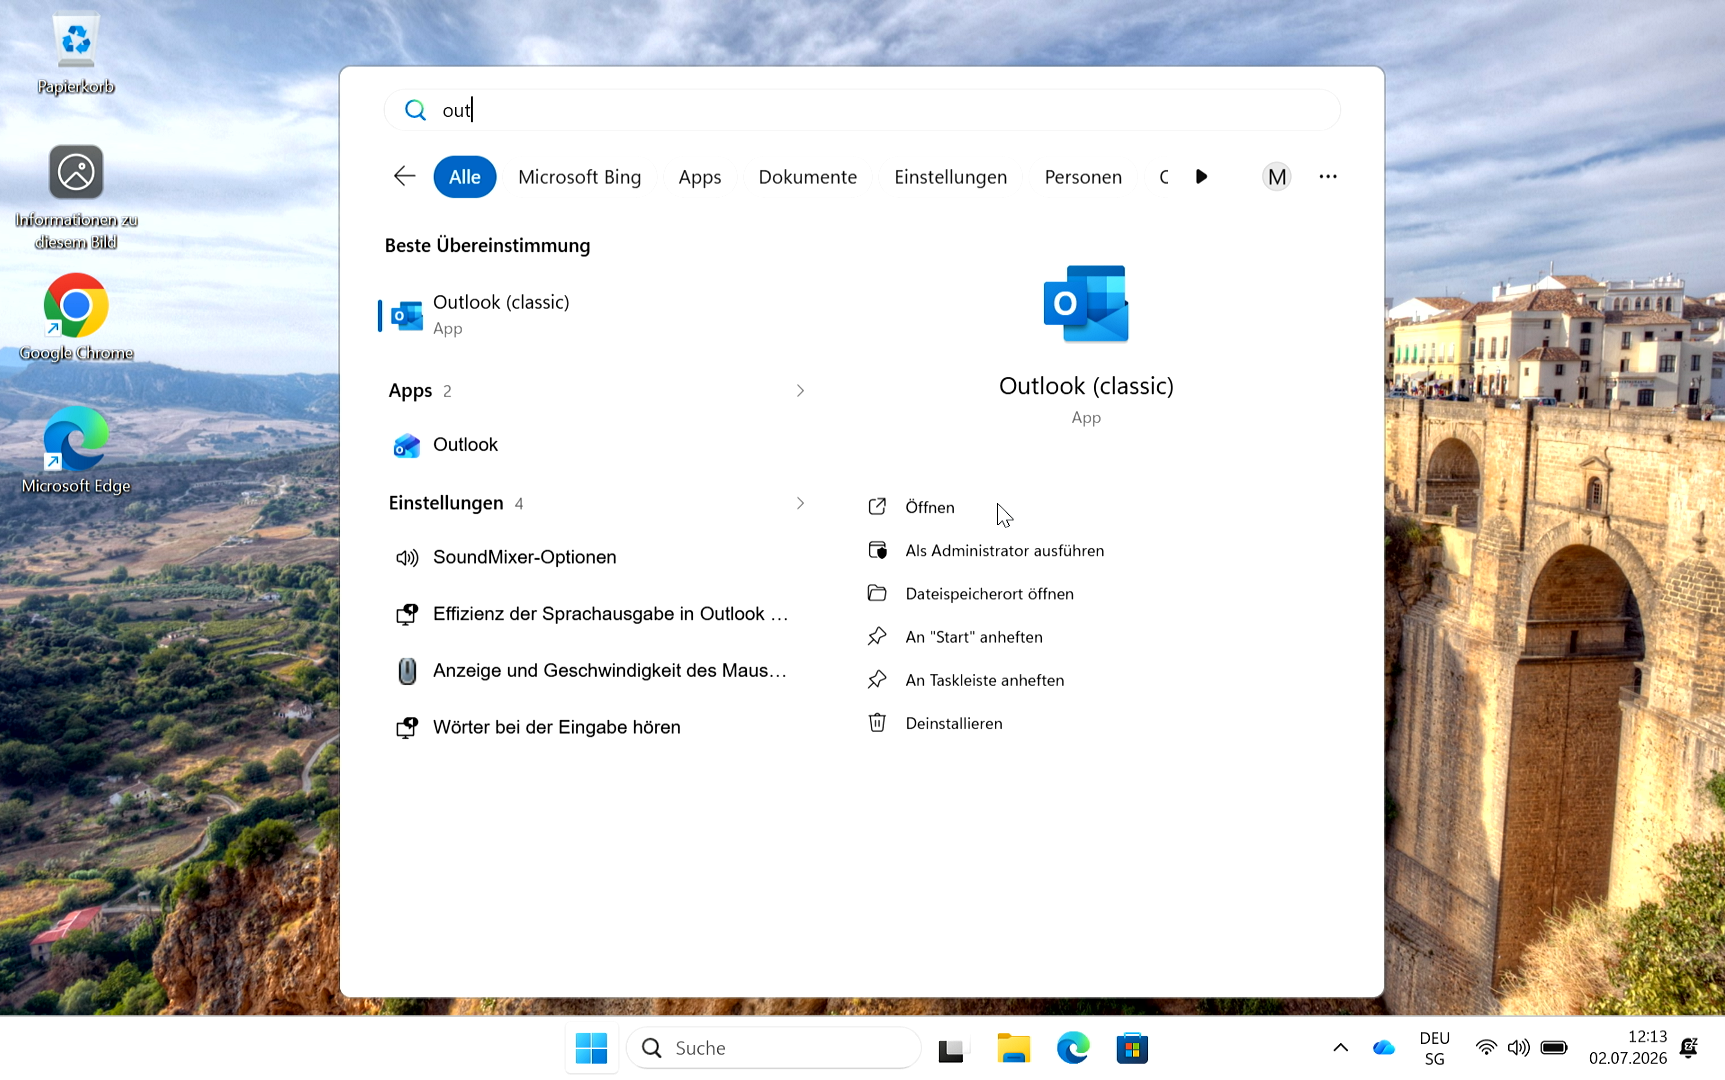Select the Microsoft Bing filter tab
Viewport: 1725px width, 1080px height.
tap(580, 177)
